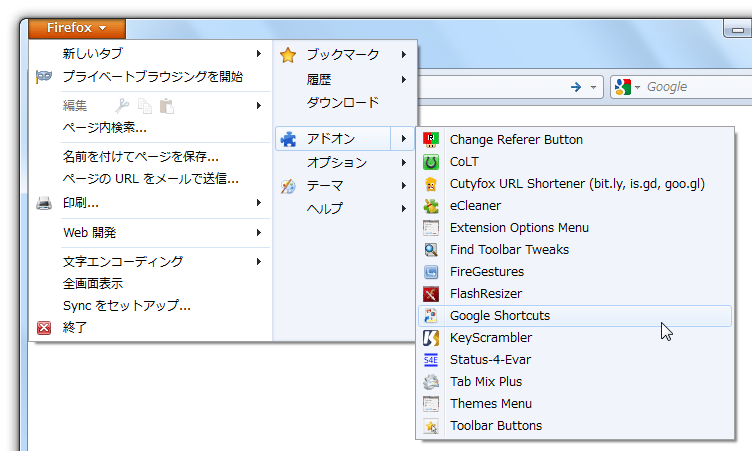Click the FlashResizer red icon

point(431,294)
